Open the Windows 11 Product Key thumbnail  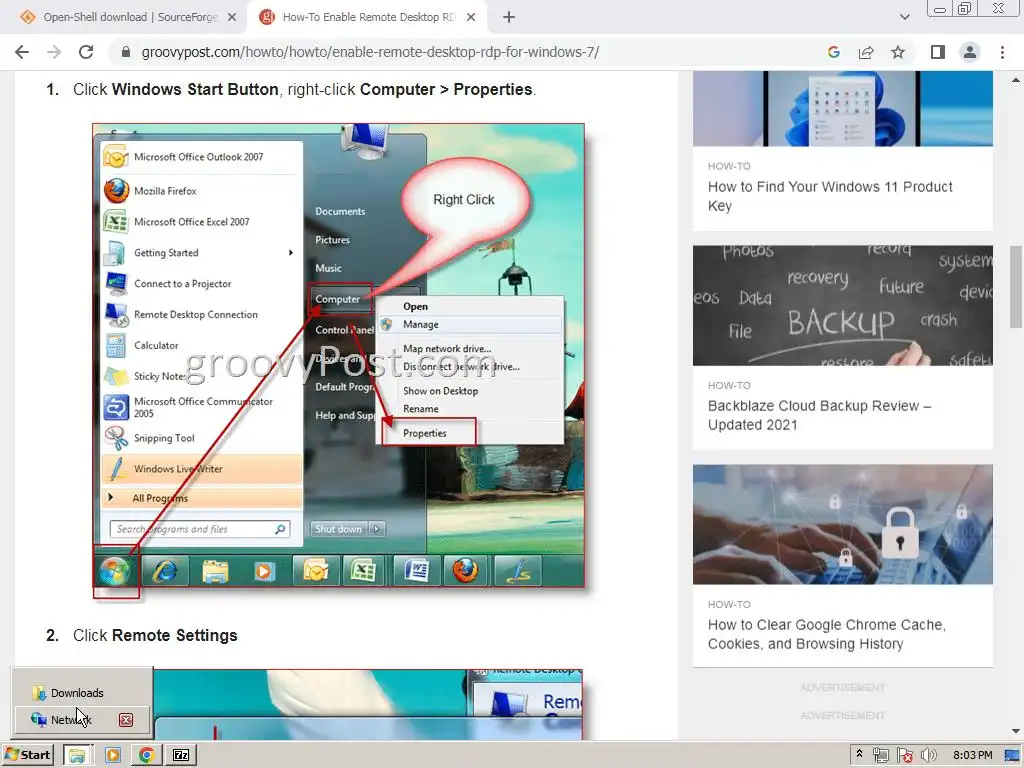click(x=842, y=108)
